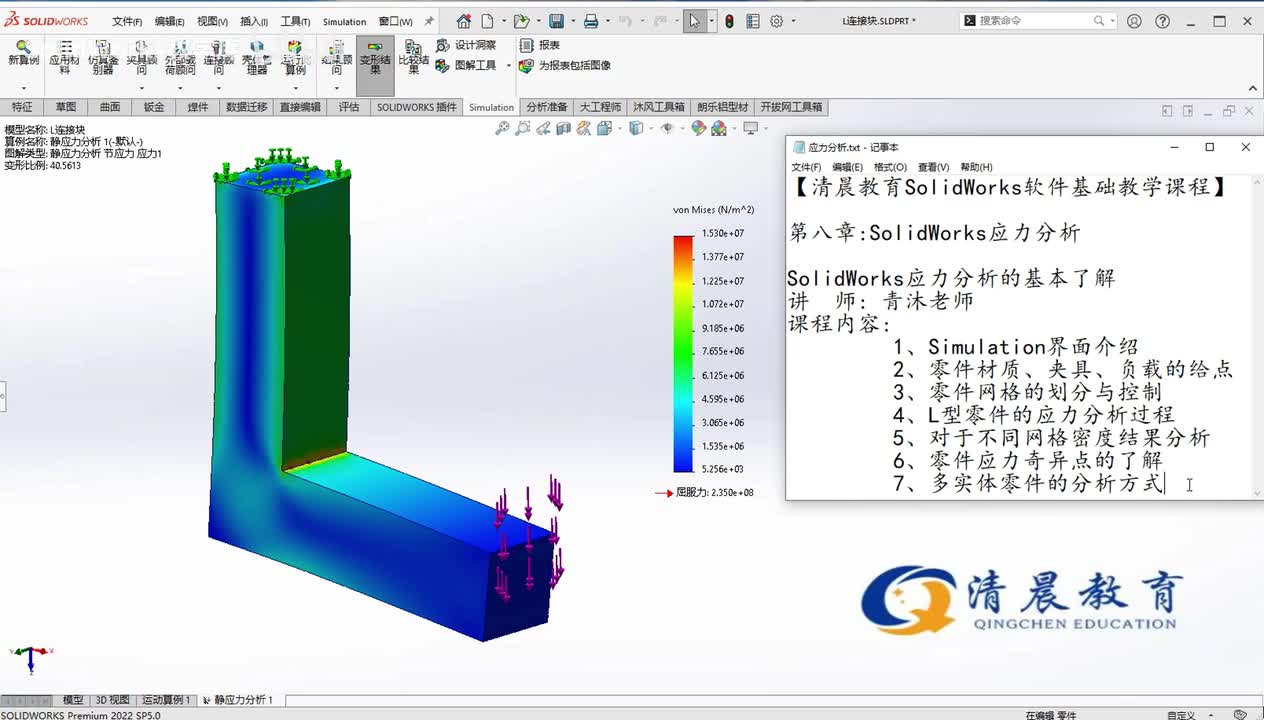1264x720 pixels.
Task: Open the login user account icon
Action: click(x=1134, y=21)
